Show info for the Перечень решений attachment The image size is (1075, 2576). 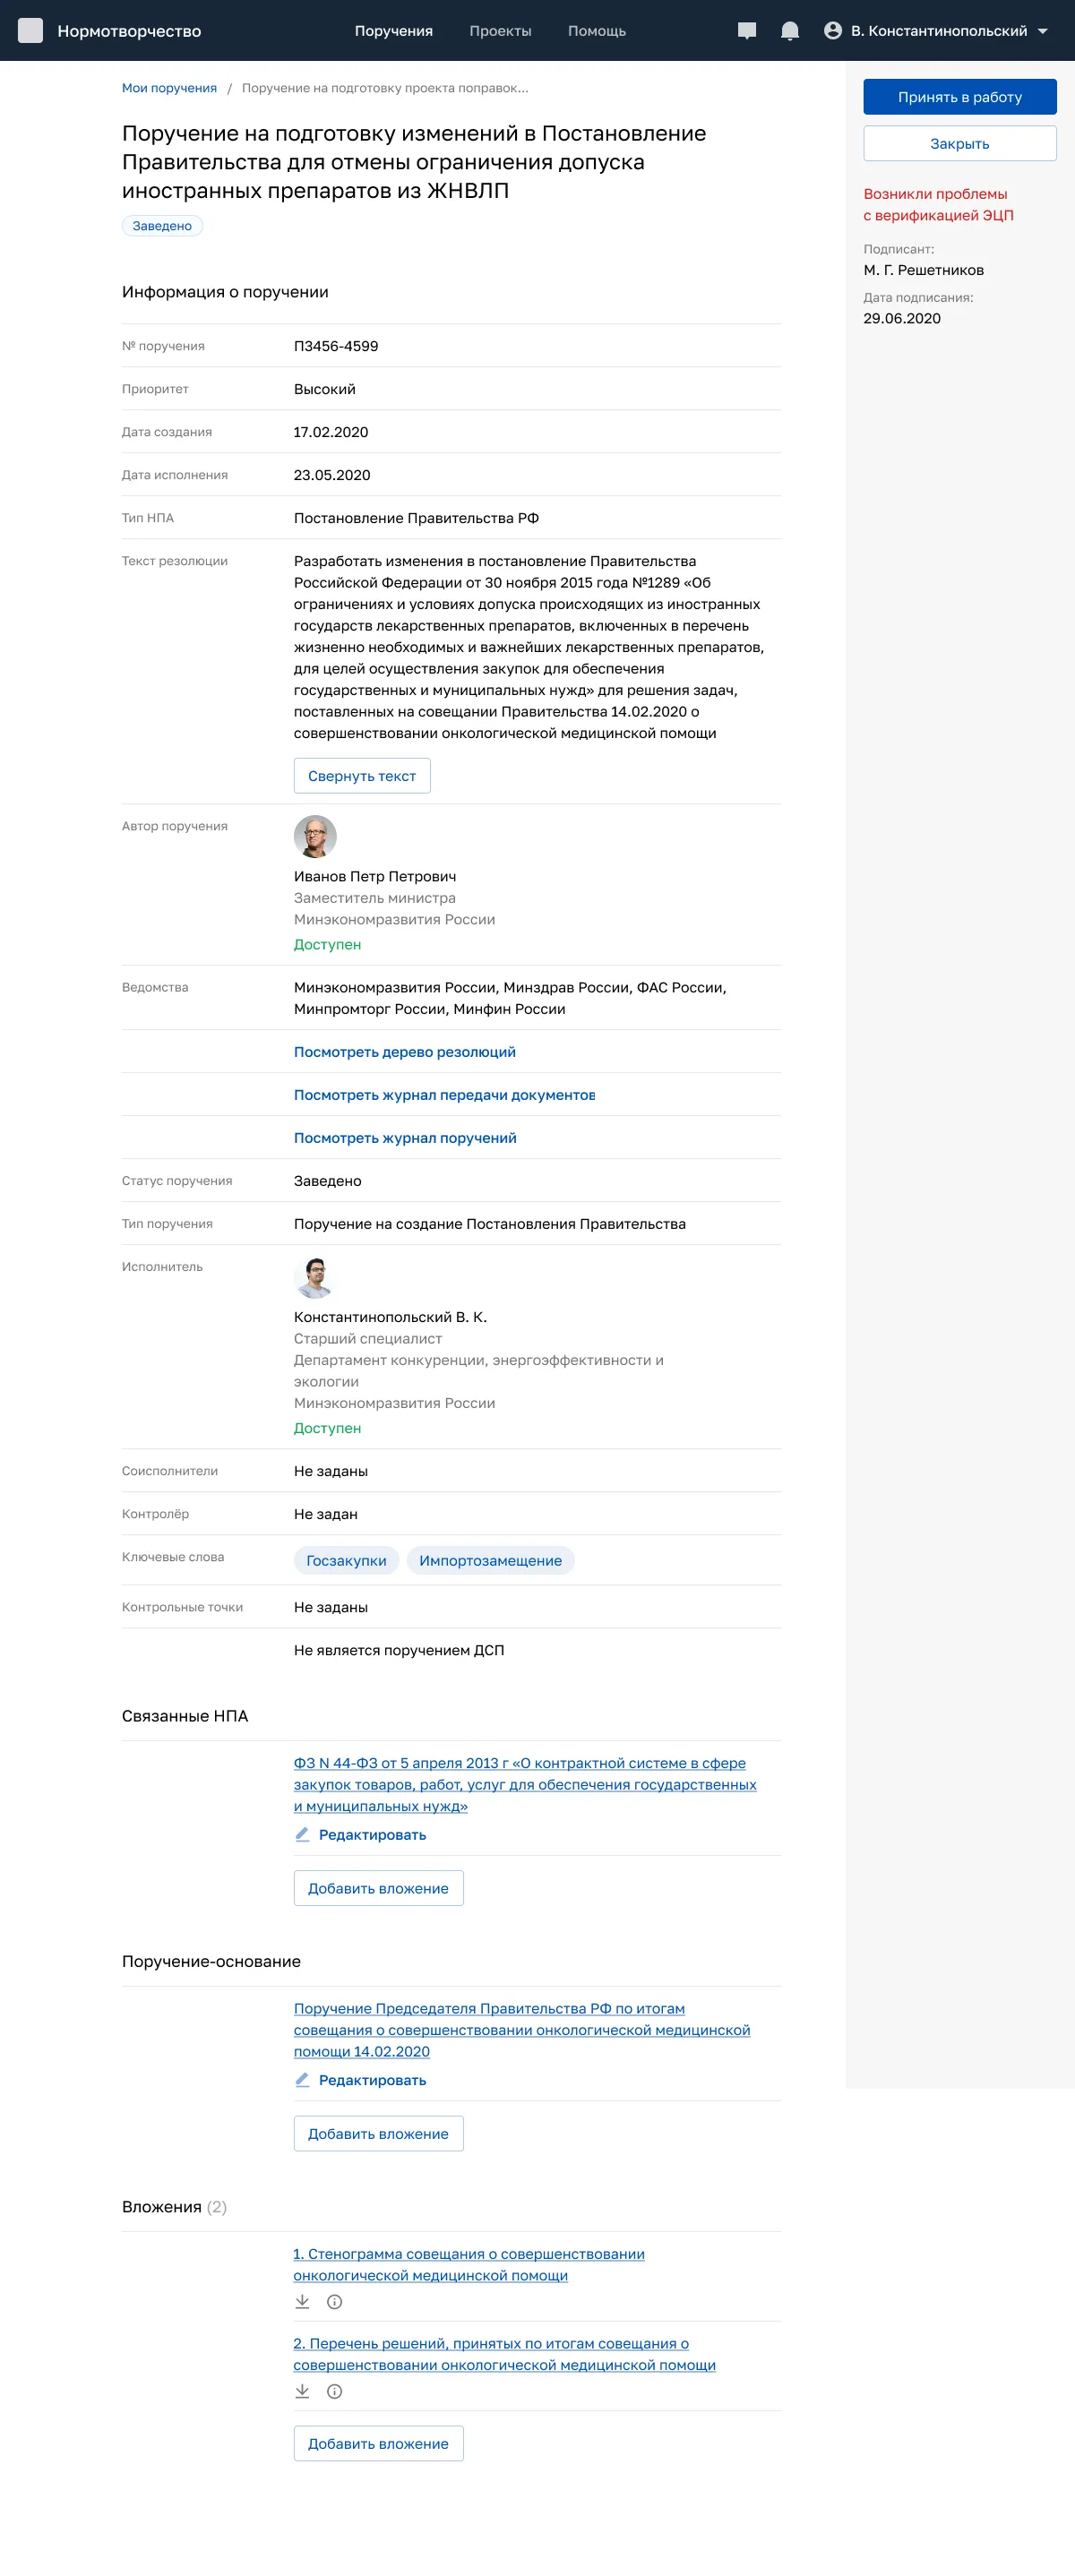click(x=335, y=2391)
